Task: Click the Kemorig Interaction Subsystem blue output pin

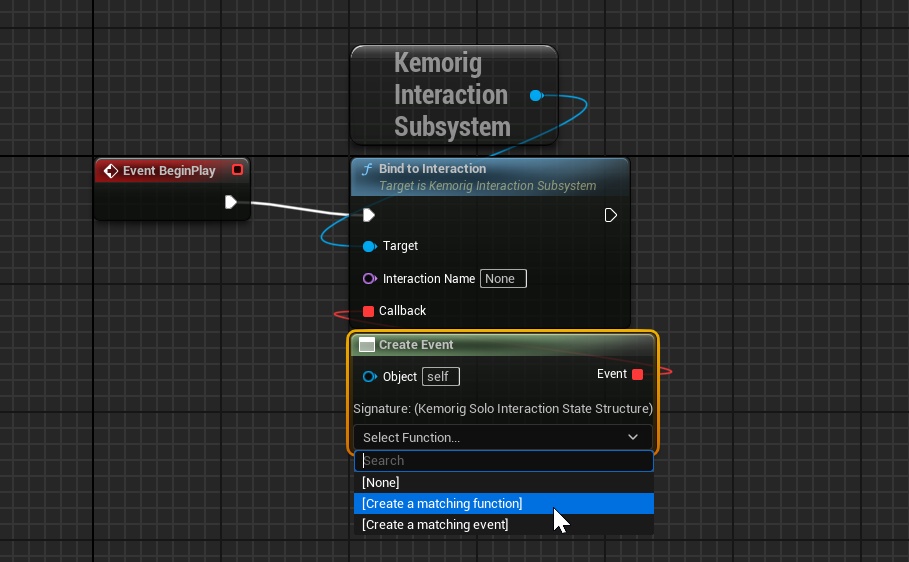Action: tap(536, 95)
